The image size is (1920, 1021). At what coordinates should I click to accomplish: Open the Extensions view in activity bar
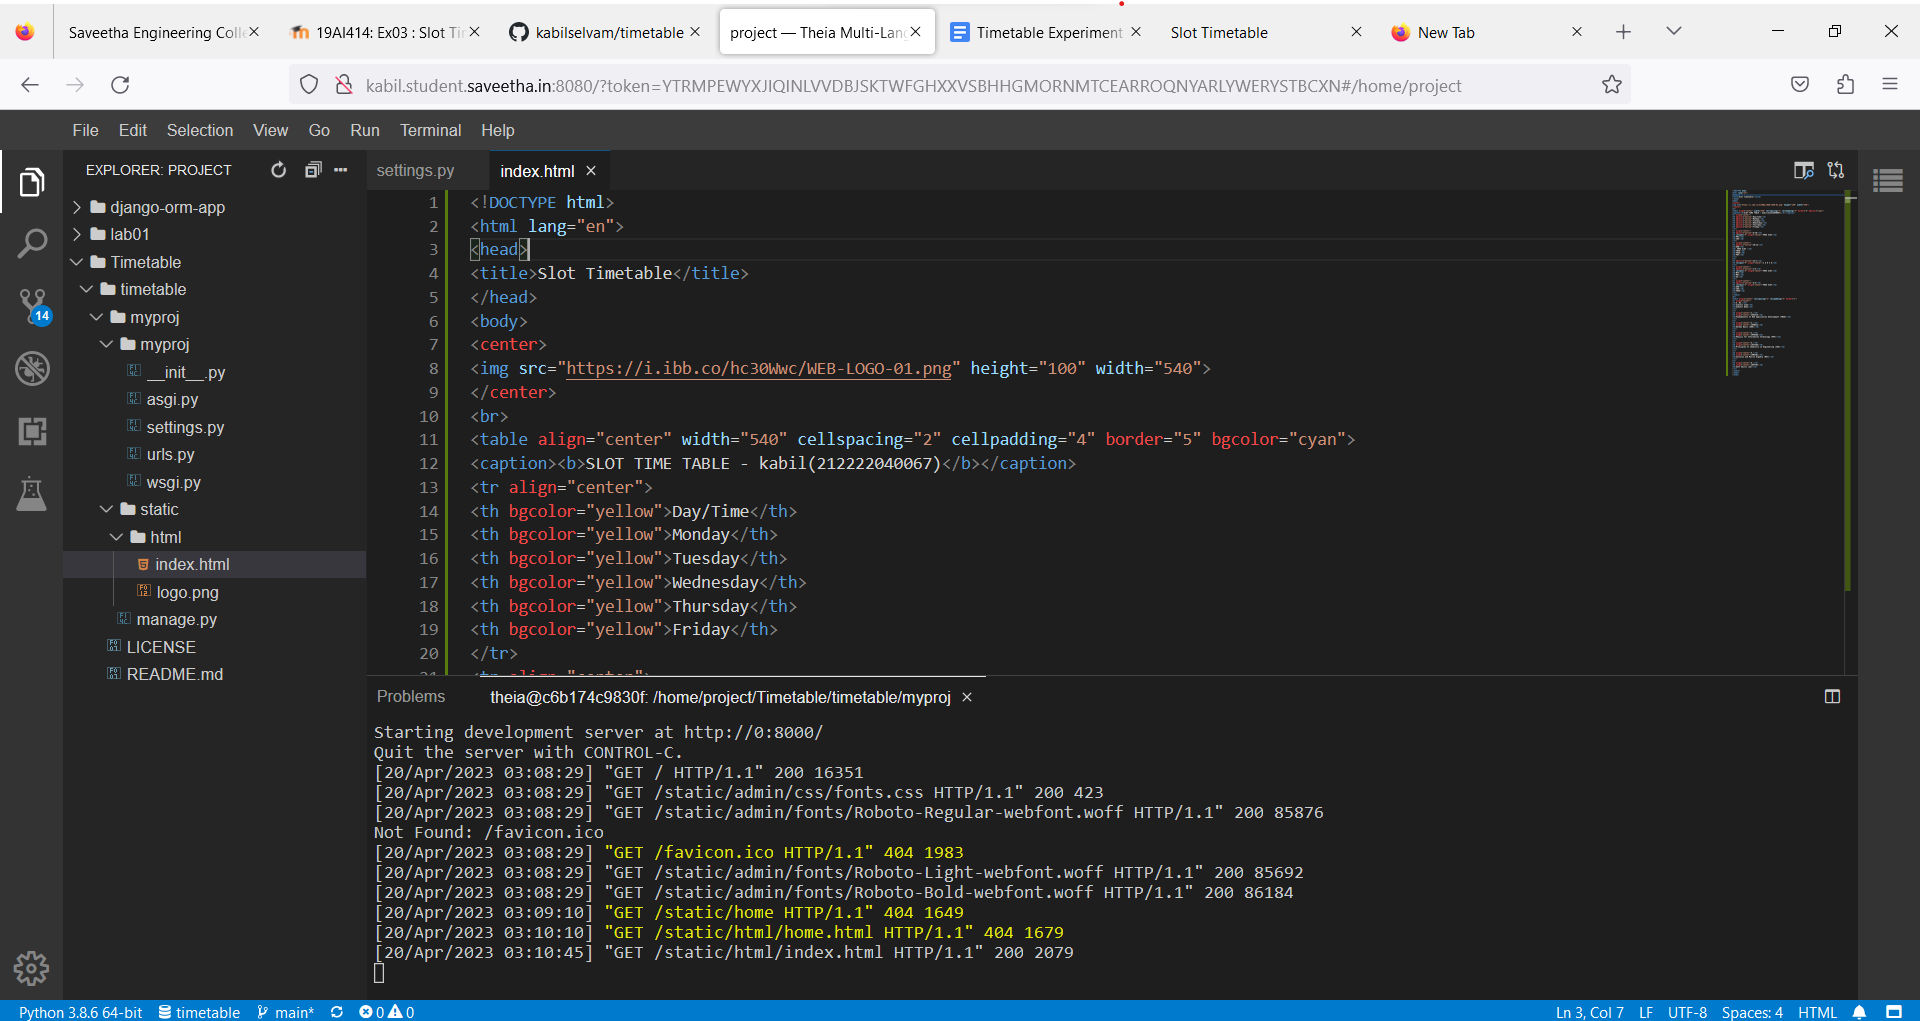coord(32,431)
